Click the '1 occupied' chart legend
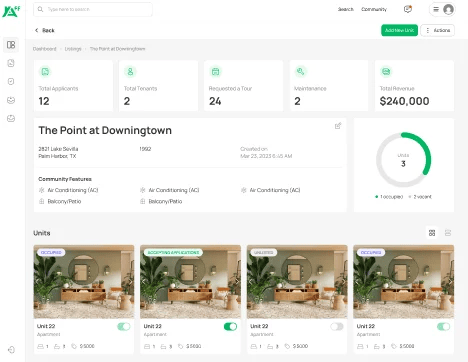468x362 pixels. coord(389,197)
